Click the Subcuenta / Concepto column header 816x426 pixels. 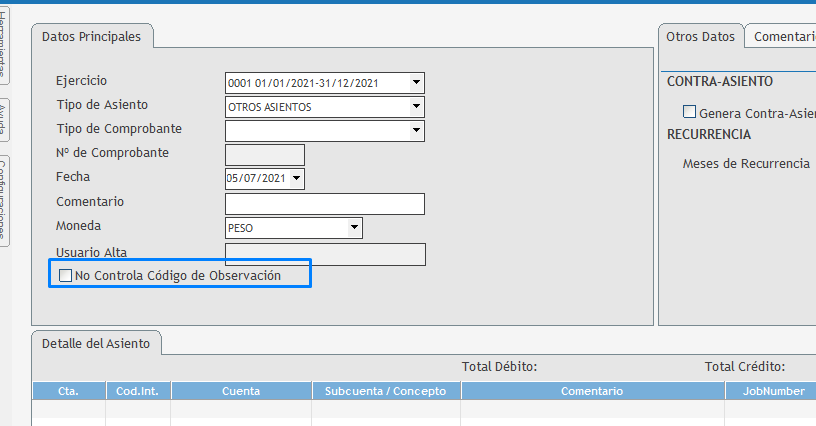coord(385,391)
